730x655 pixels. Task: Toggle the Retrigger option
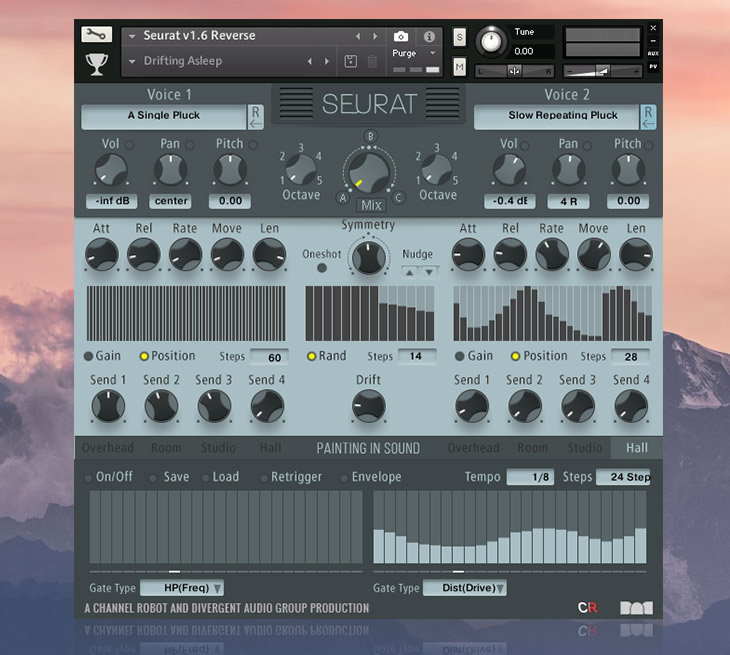click(264, 478)
